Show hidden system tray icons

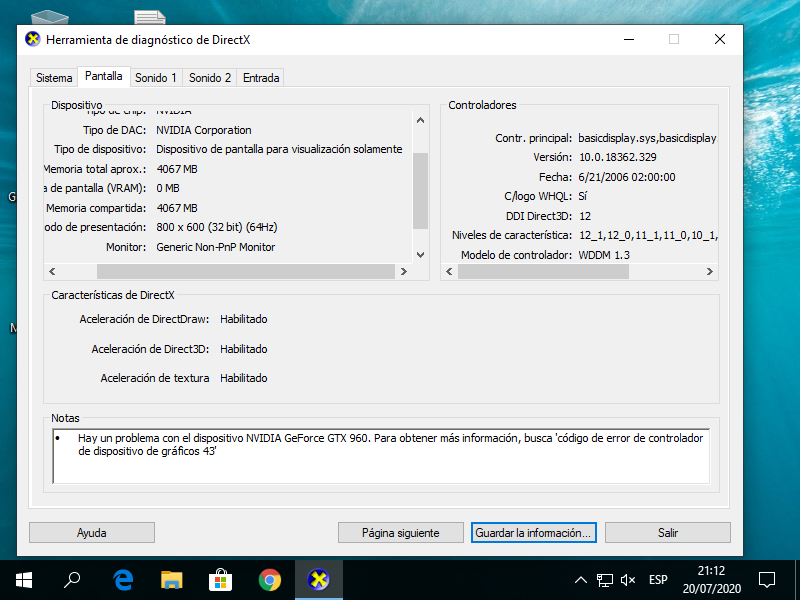coord(581,580)
